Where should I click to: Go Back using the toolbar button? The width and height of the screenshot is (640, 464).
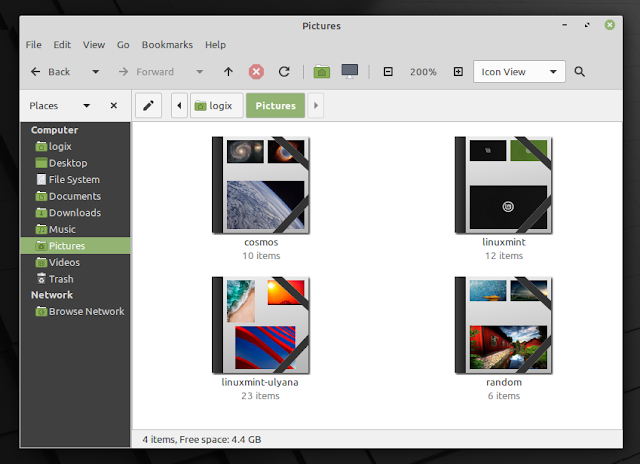click(x=51, y=72)
